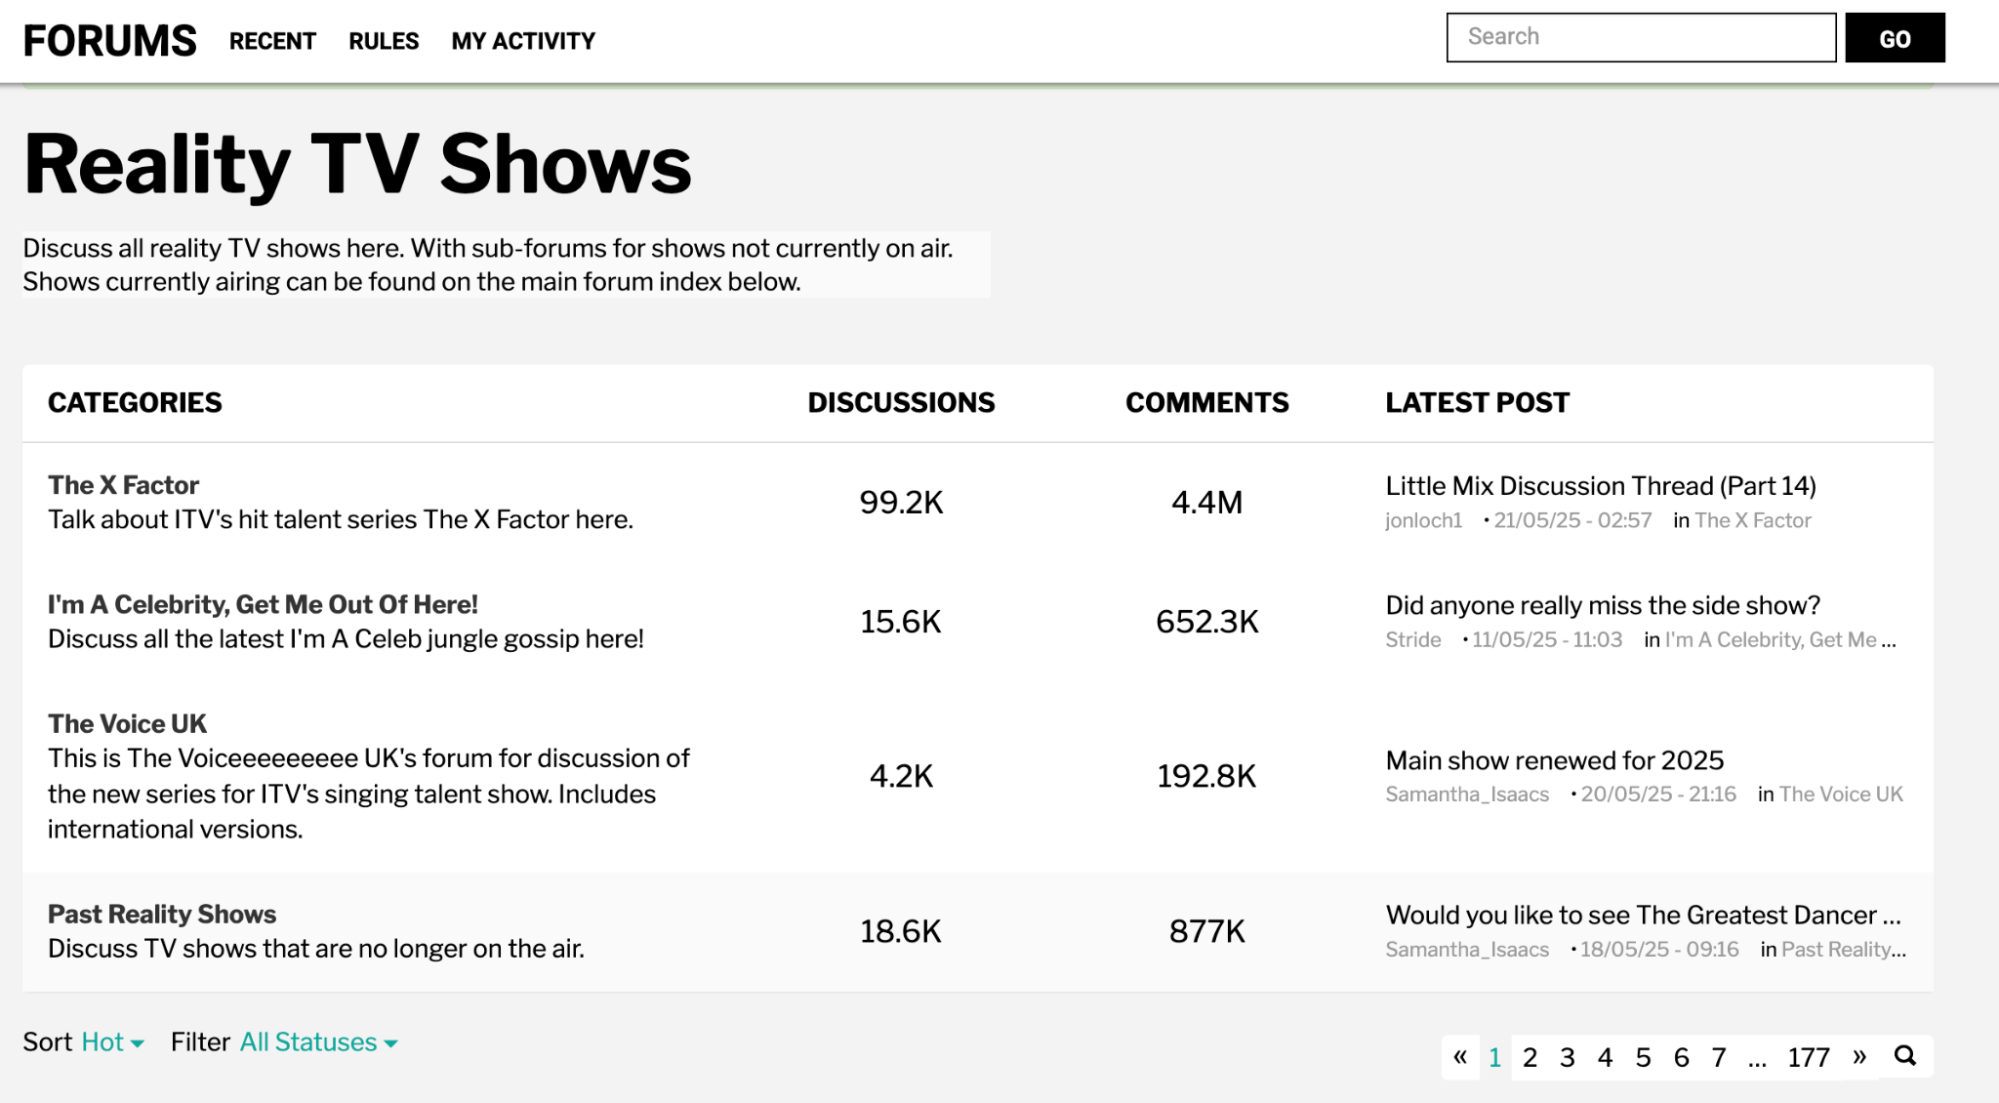This screenshot has width=1999, height=1103.
Task: Click 'I'm A Celebrity, Get Me ...' latest post link
Action: pyautogui.click(x=1780, y=639)
